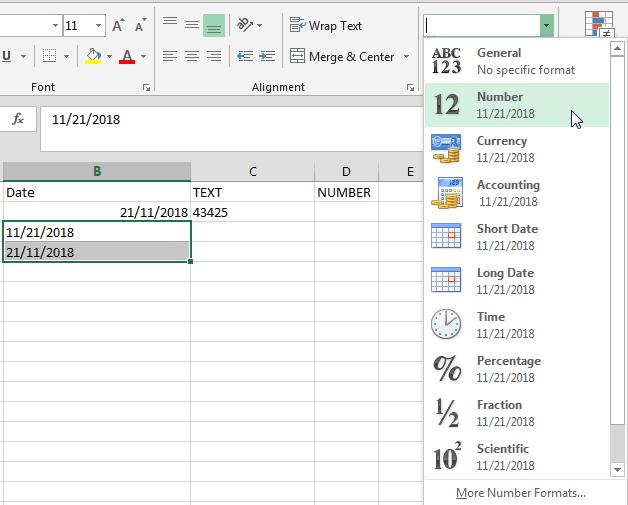628x505 pixels.
Task: Collapse the number format dropdown arrow
Action: click(x=546, y=26)
